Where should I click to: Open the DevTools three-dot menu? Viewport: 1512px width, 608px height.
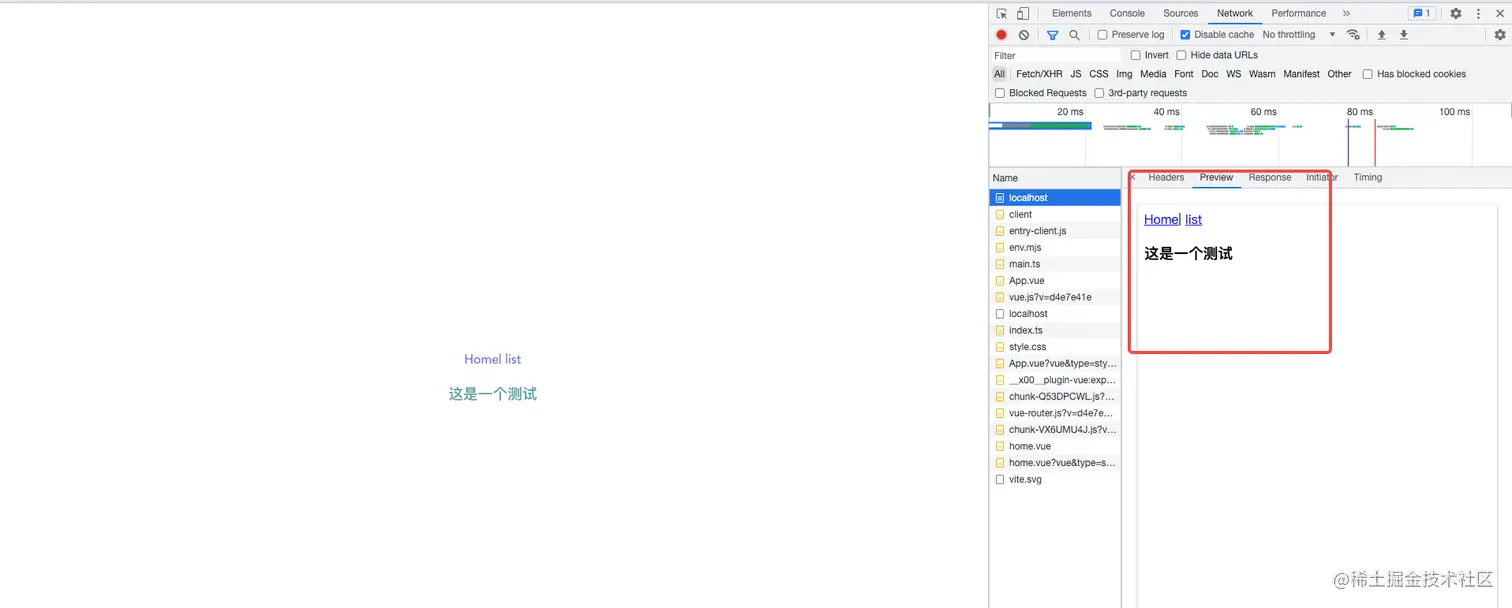(1478, 13)
